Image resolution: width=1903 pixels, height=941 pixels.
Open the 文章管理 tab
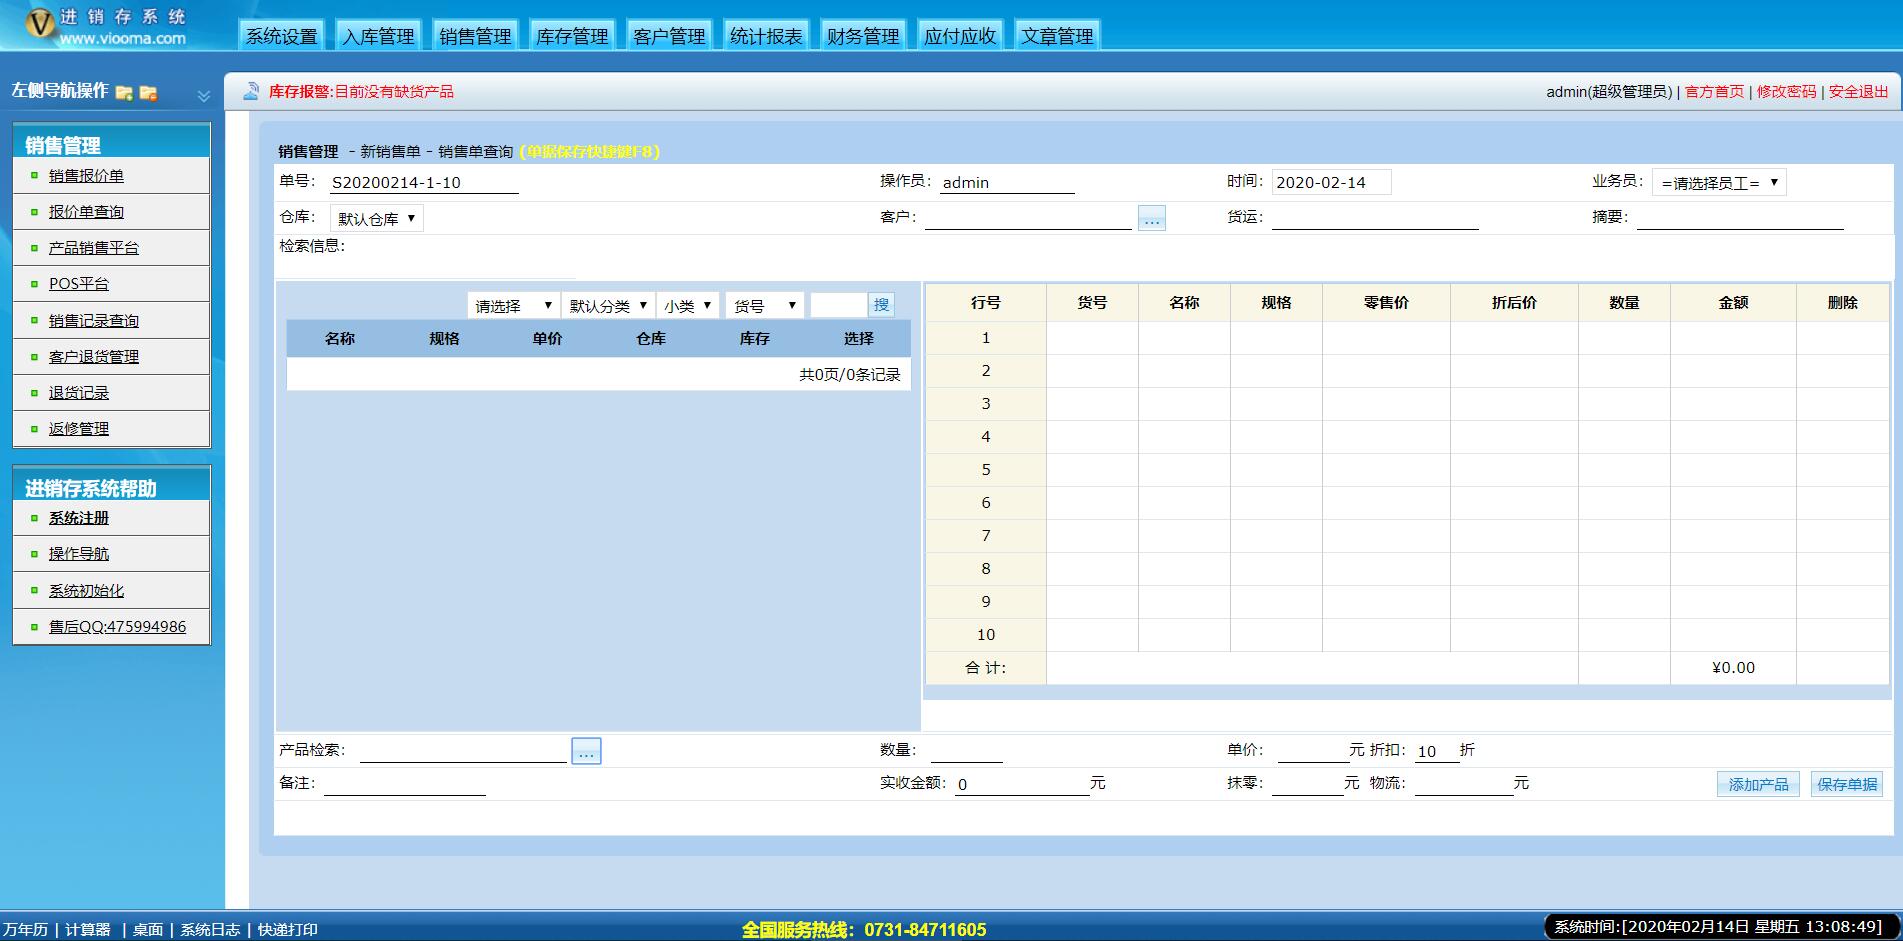click(x=1058, y=36)
